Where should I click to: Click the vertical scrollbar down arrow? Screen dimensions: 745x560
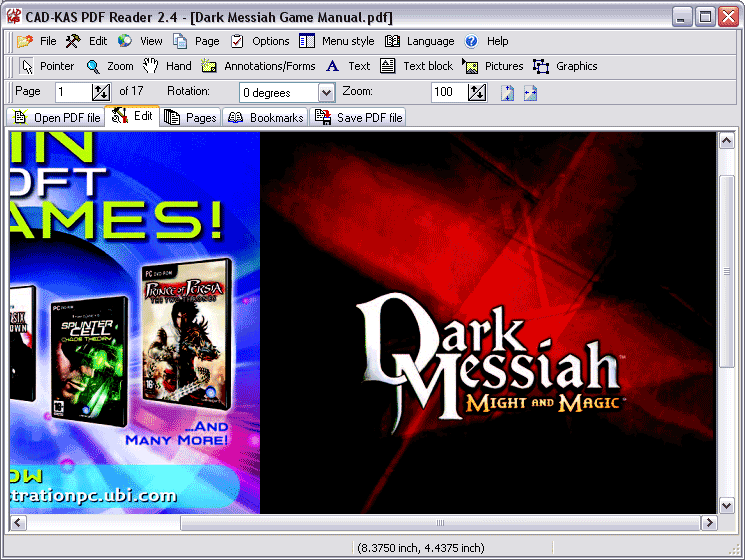tap(726, 505)
